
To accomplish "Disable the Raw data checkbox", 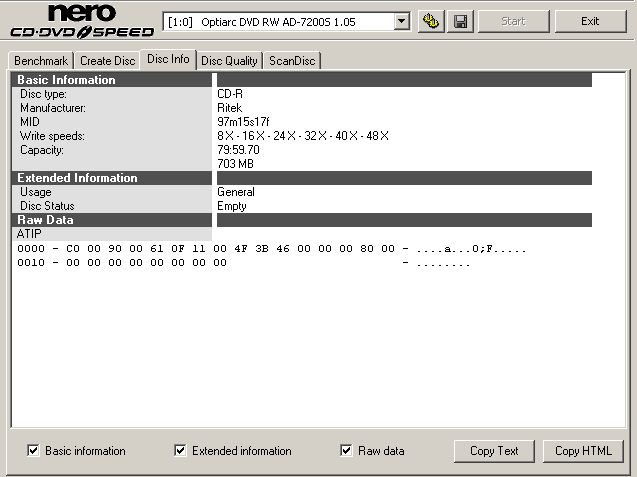I will click(x=347, y=451).
